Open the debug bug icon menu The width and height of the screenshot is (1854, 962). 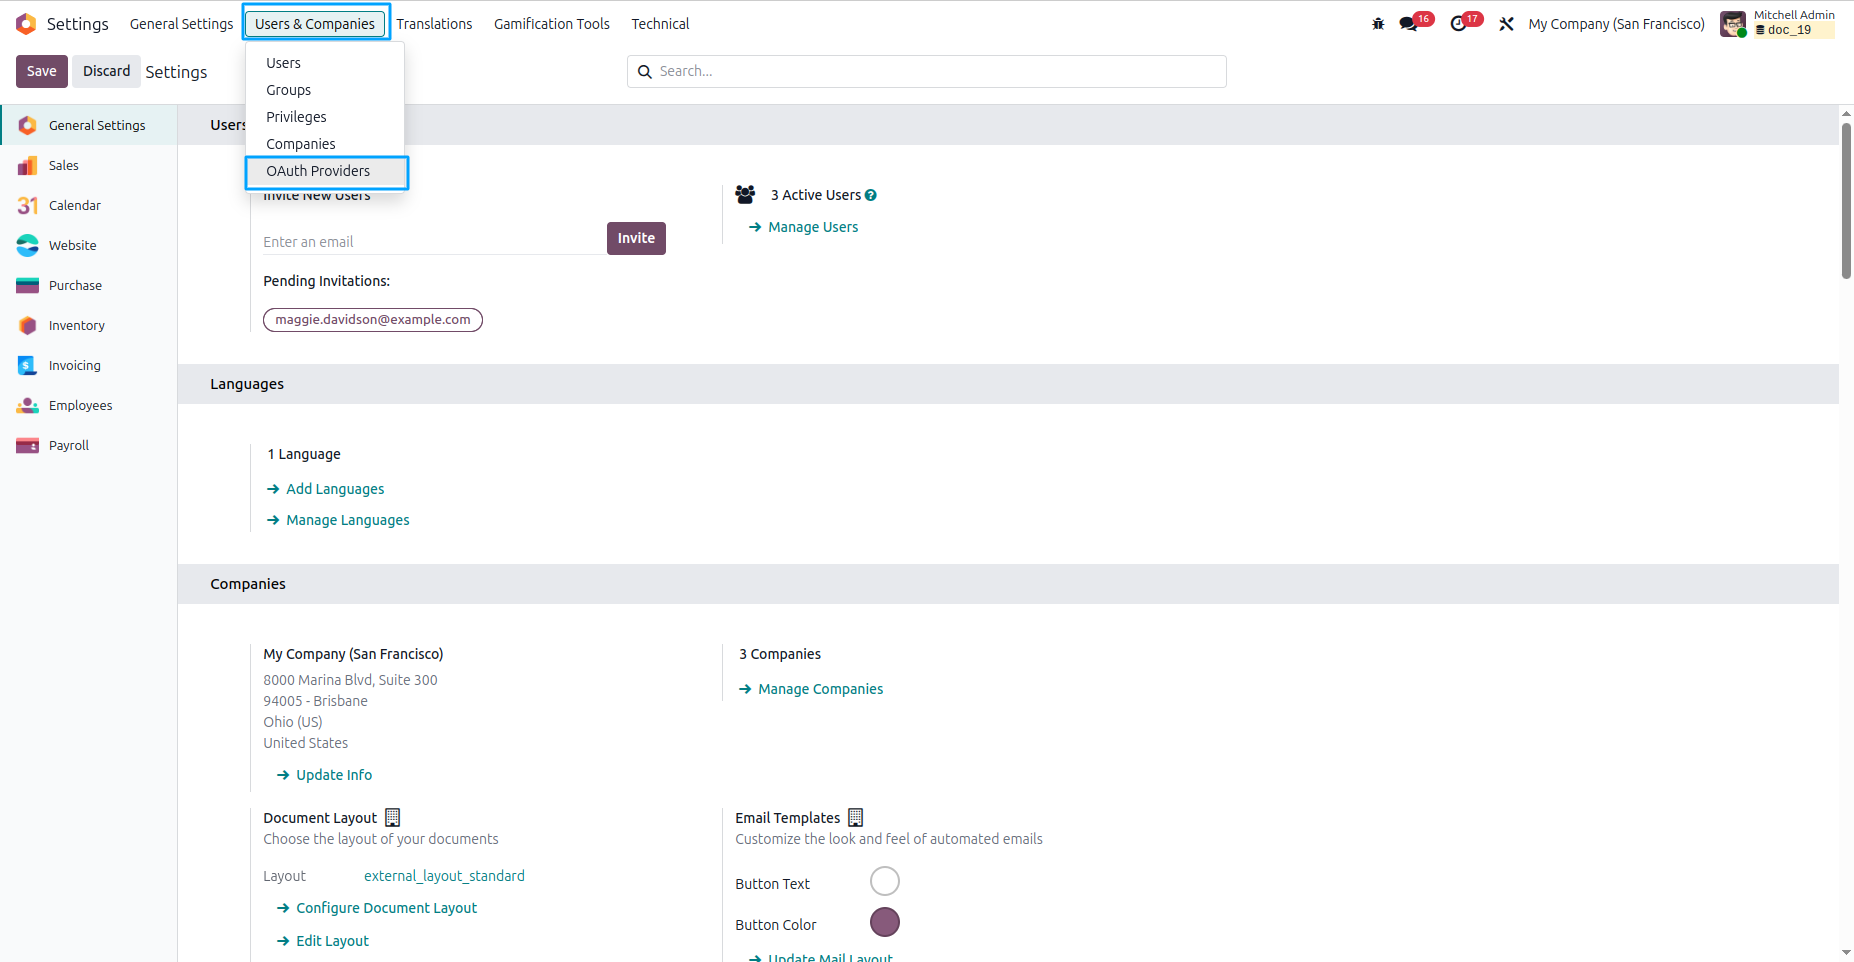click(1378, 24)
